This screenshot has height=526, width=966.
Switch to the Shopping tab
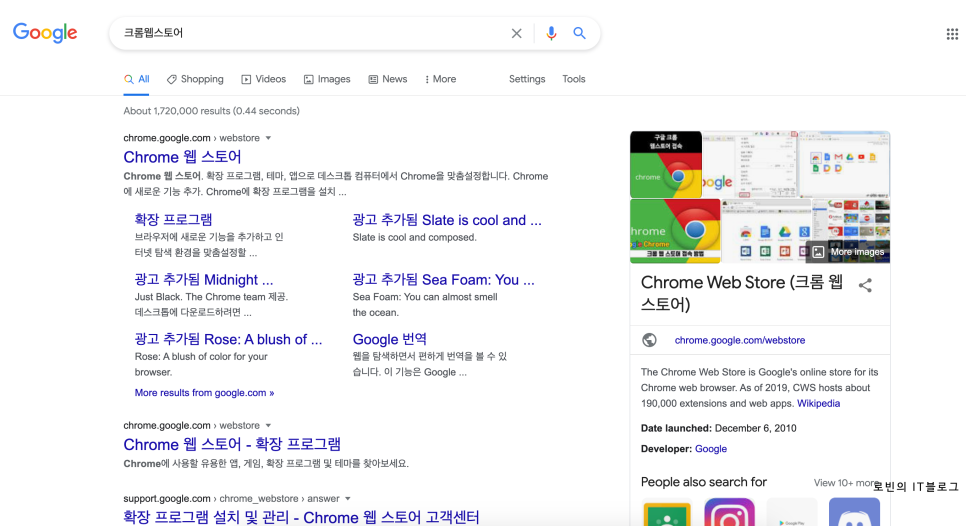(x=195, y=79)
